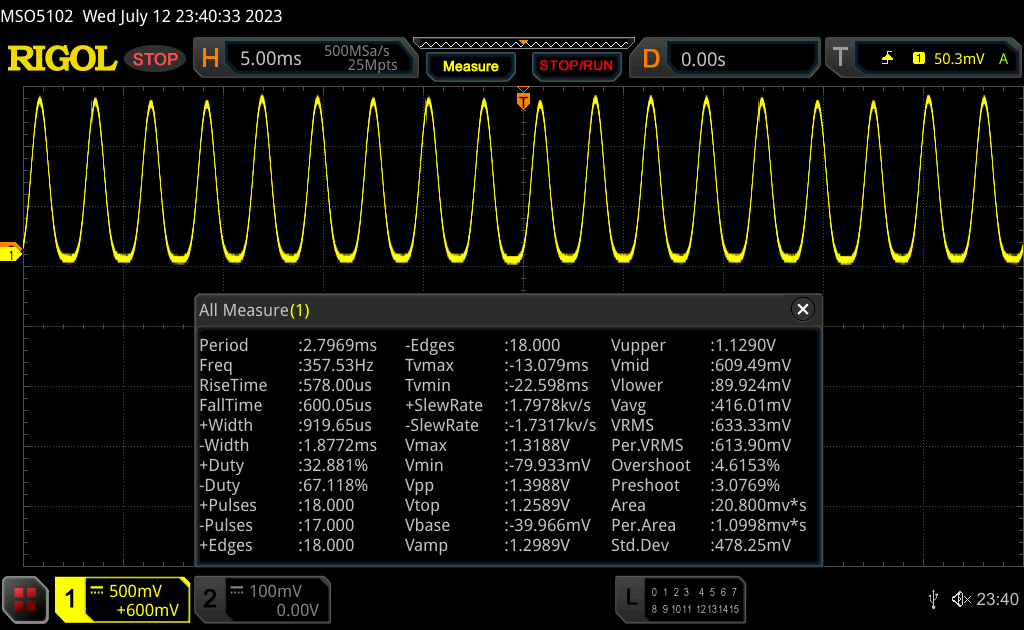Click the RIGOL logo
1024x630 pixels.
pos(62,59)
